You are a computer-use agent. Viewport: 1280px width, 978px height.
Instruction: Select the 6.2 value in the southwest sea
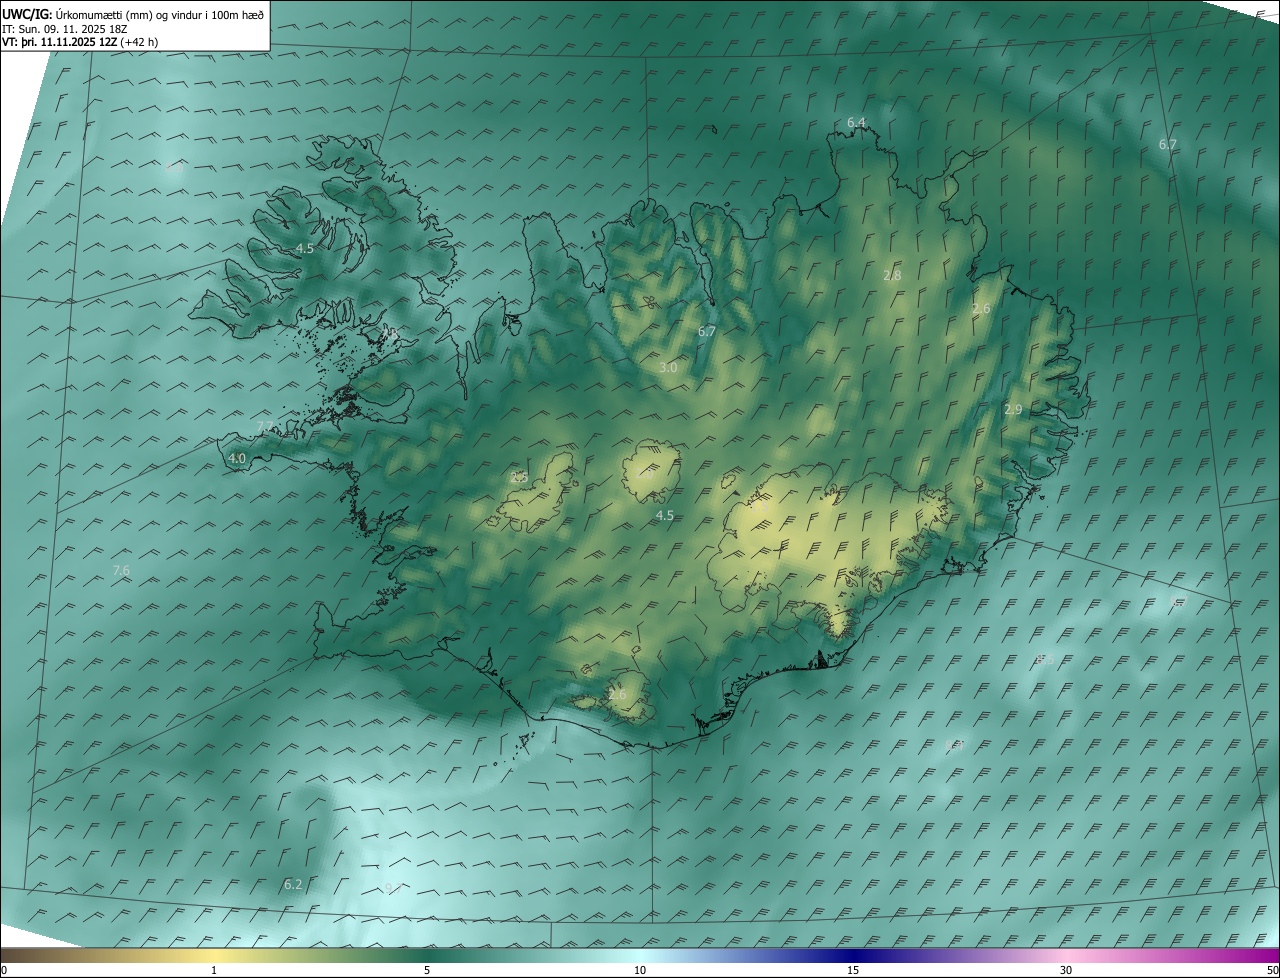tap(293, 885)
